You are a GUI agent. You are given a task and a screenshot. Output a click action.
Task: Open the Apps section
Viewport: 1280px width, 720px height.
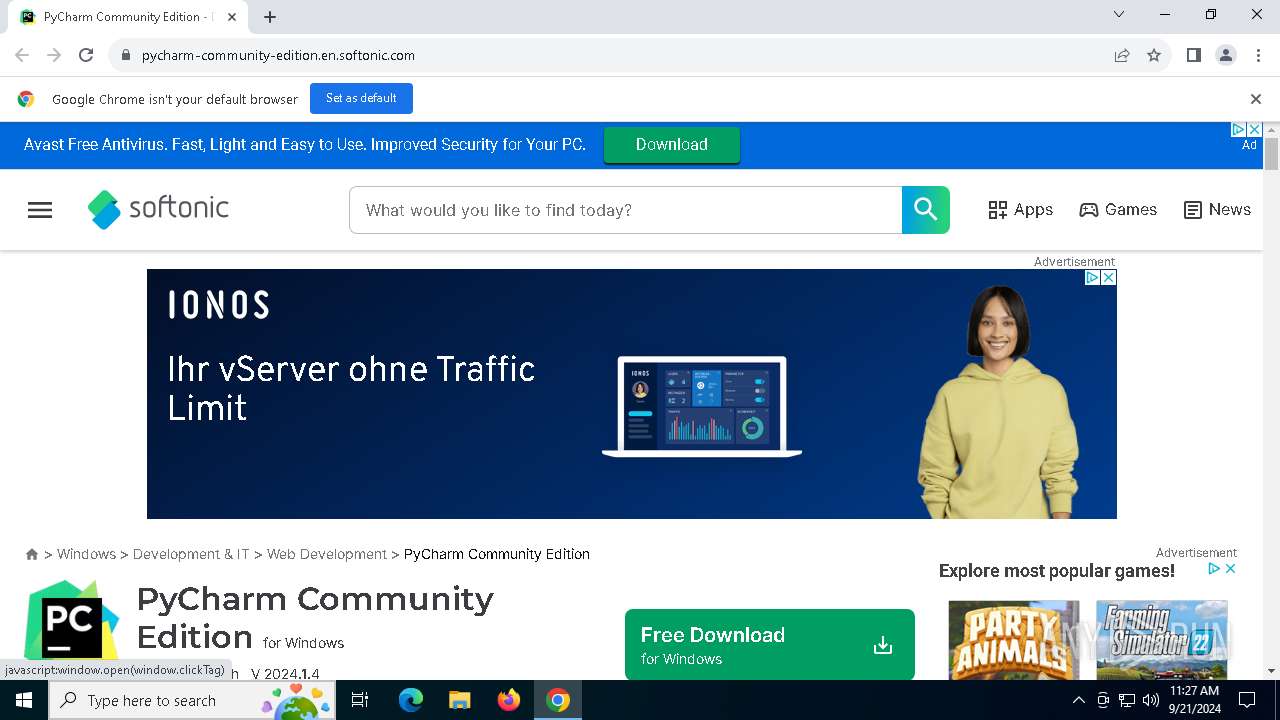point(1020,210)
